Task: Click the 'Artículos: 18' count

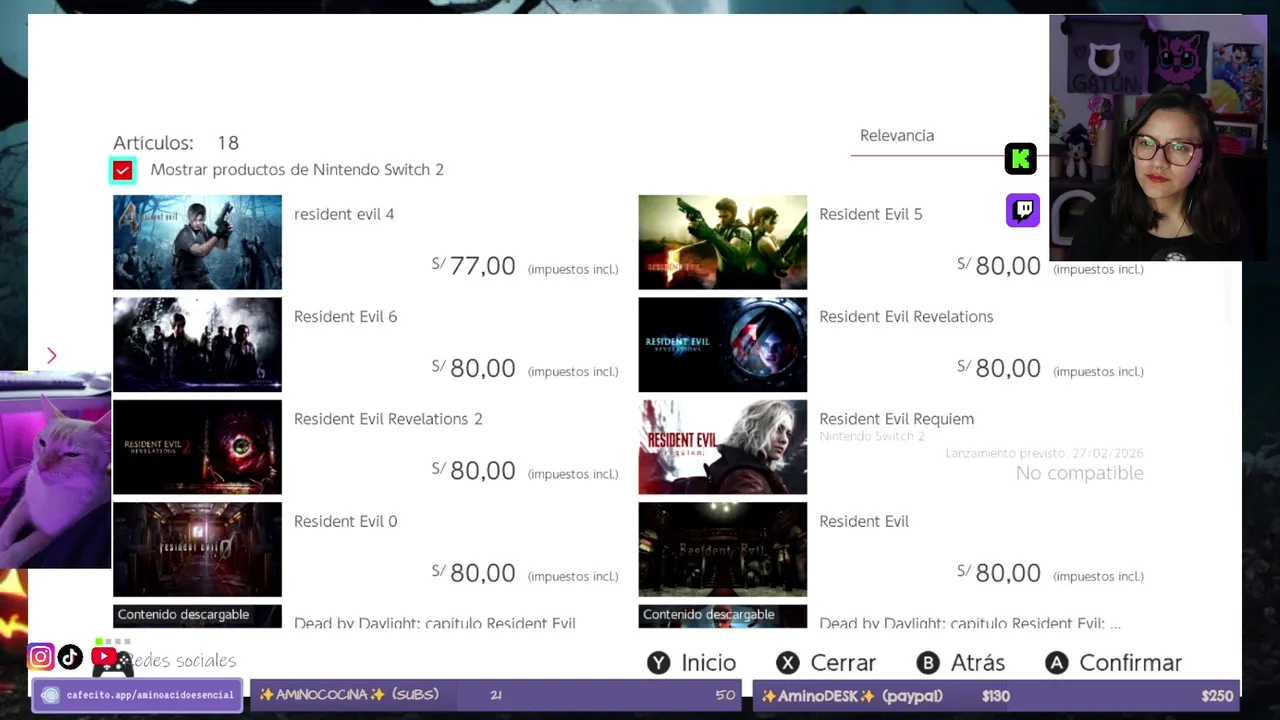Action: pos(176,143)
